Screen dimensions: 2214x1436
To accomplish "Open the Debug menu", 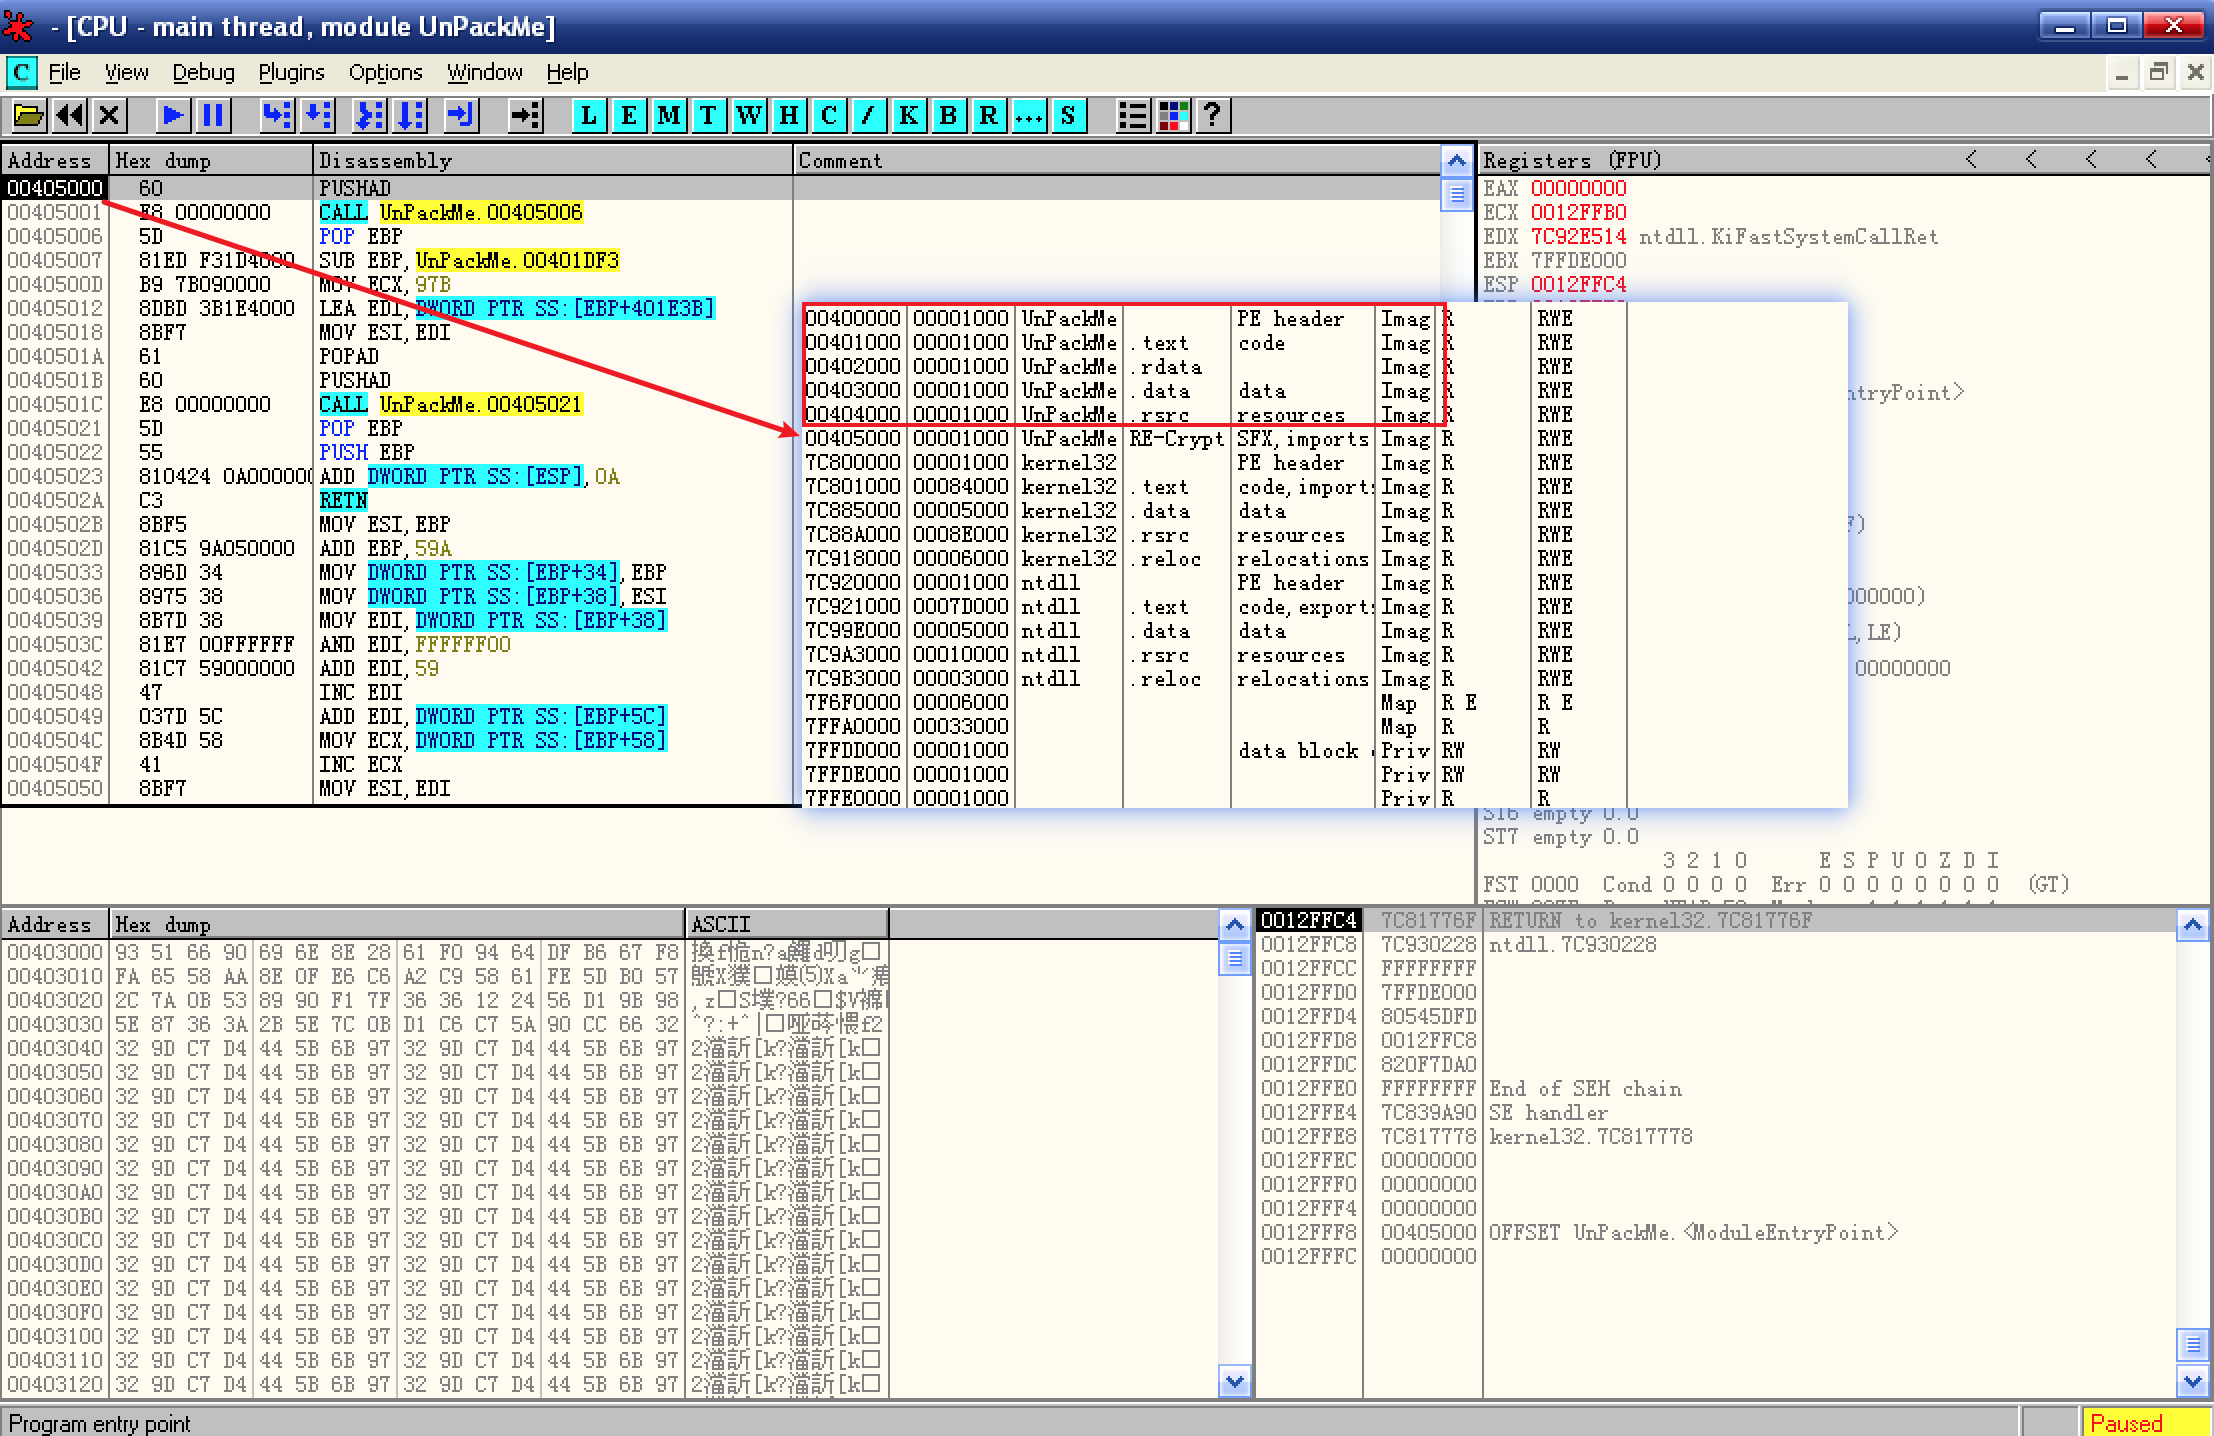I will point(203,73).
